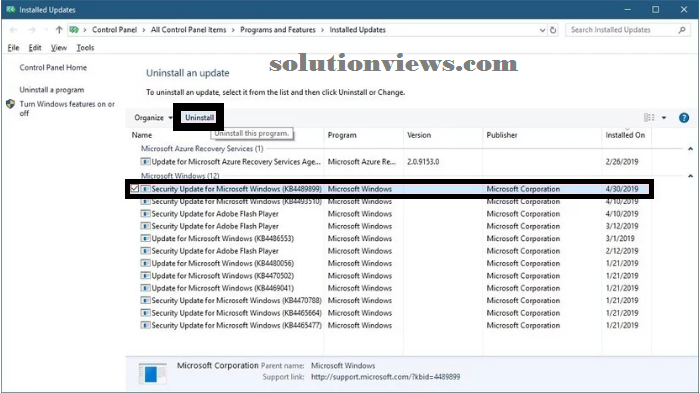The width and height of the screenshot is (700, 393).
Task: Refresh the Installed Updates list
Action: coord(553,30)
